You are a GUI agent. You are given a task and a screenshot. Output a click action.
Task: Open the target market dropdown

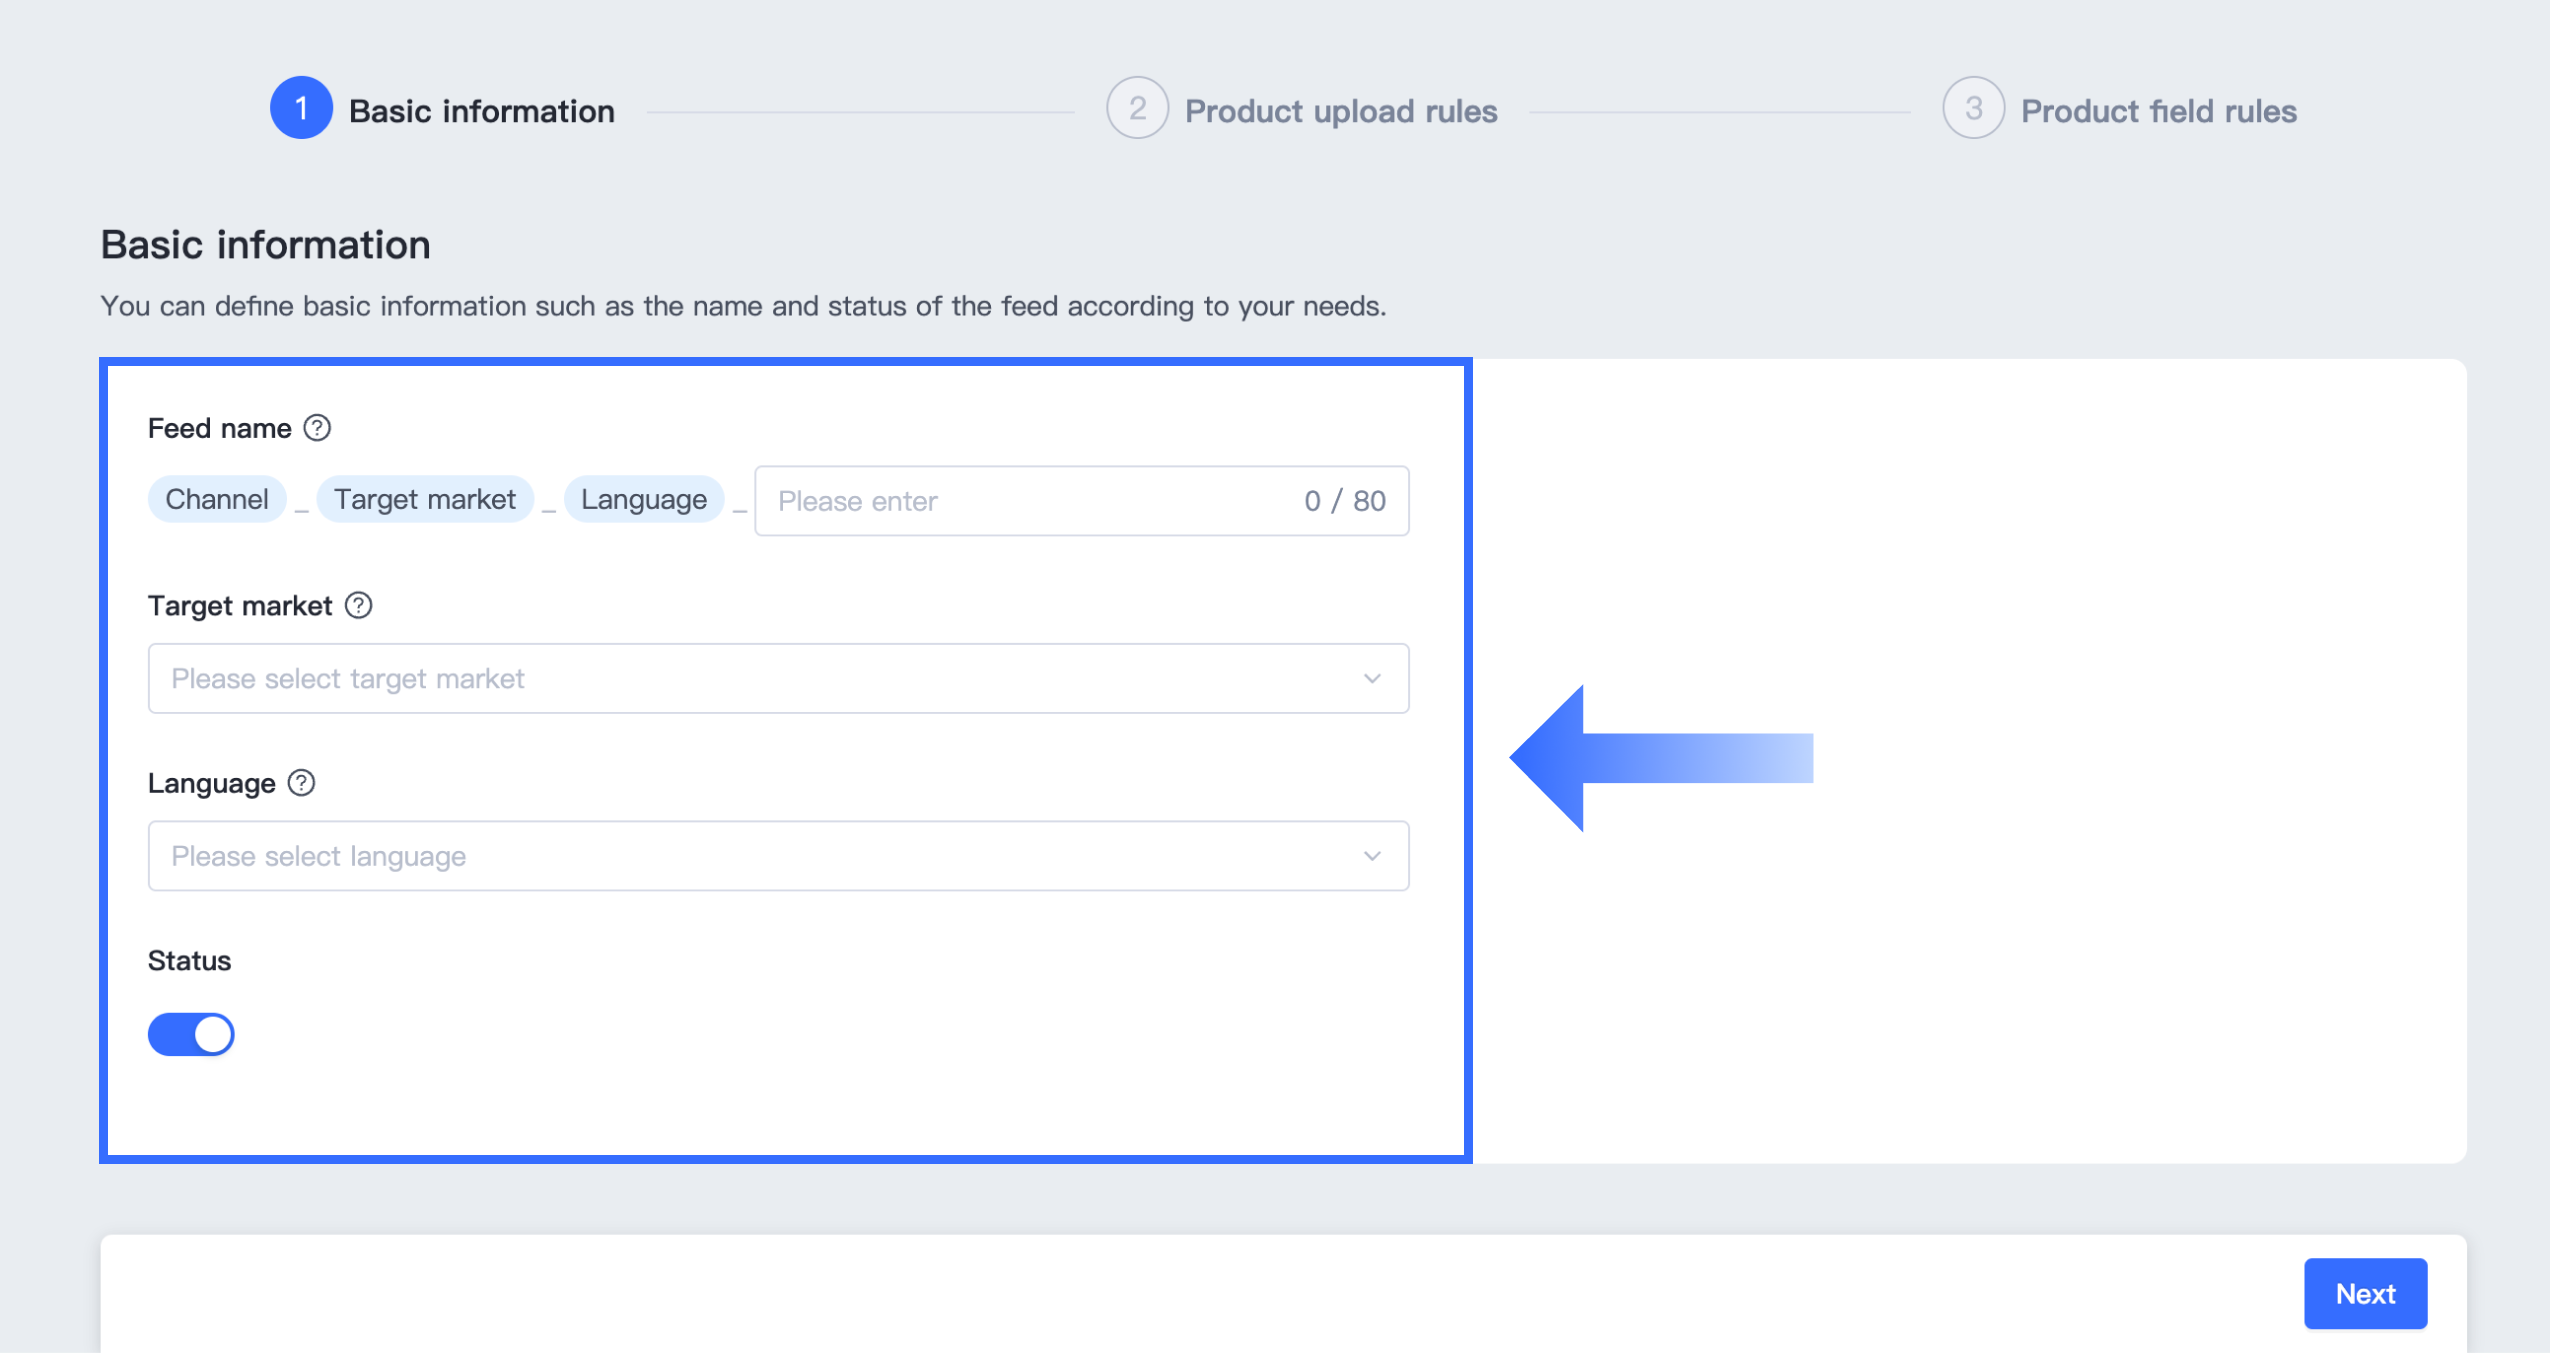[x=760, y=678]
